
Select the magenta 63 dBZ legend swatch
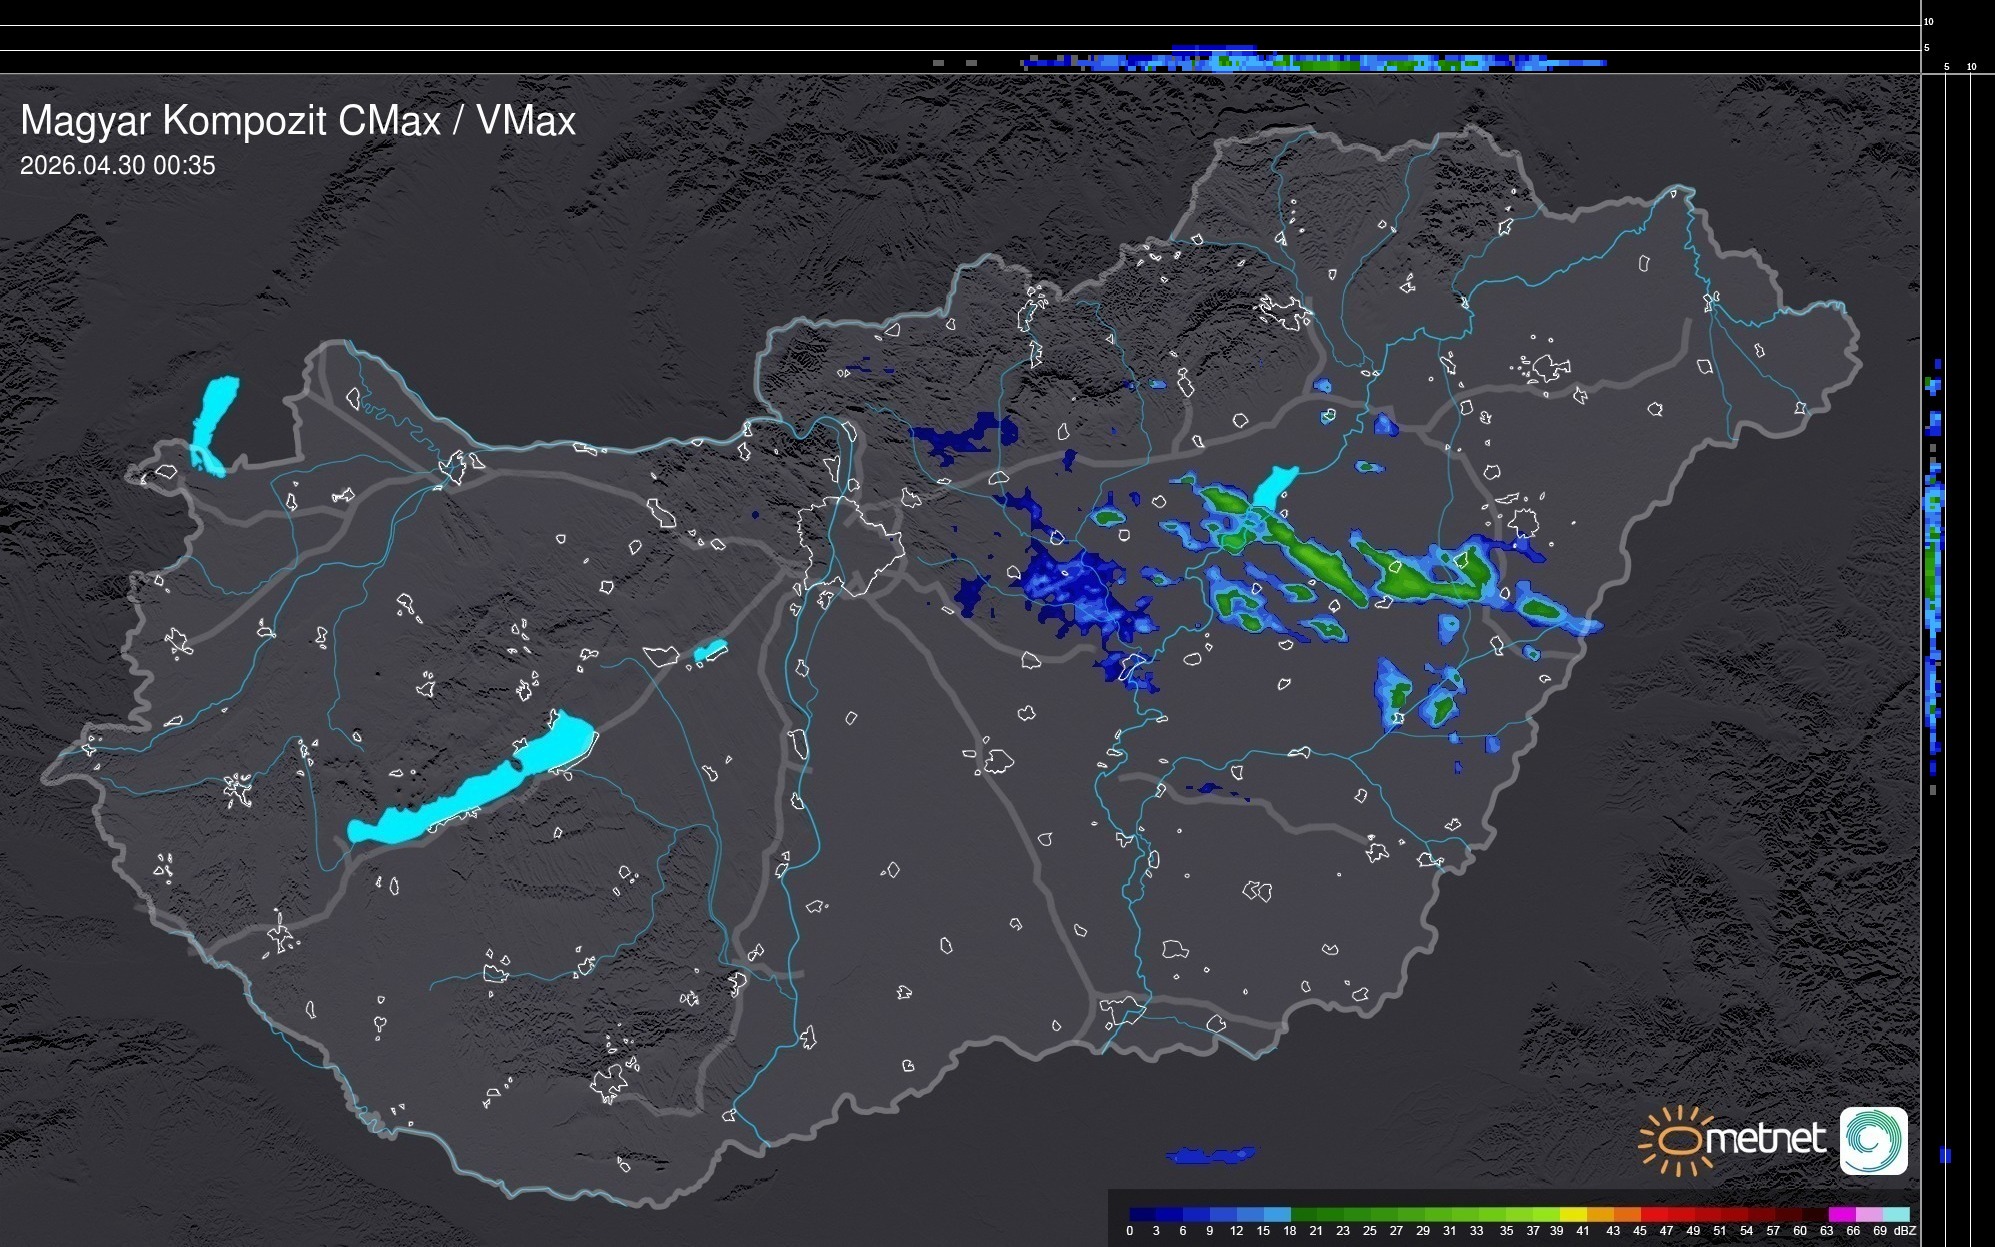(x=1840, y=1214)
